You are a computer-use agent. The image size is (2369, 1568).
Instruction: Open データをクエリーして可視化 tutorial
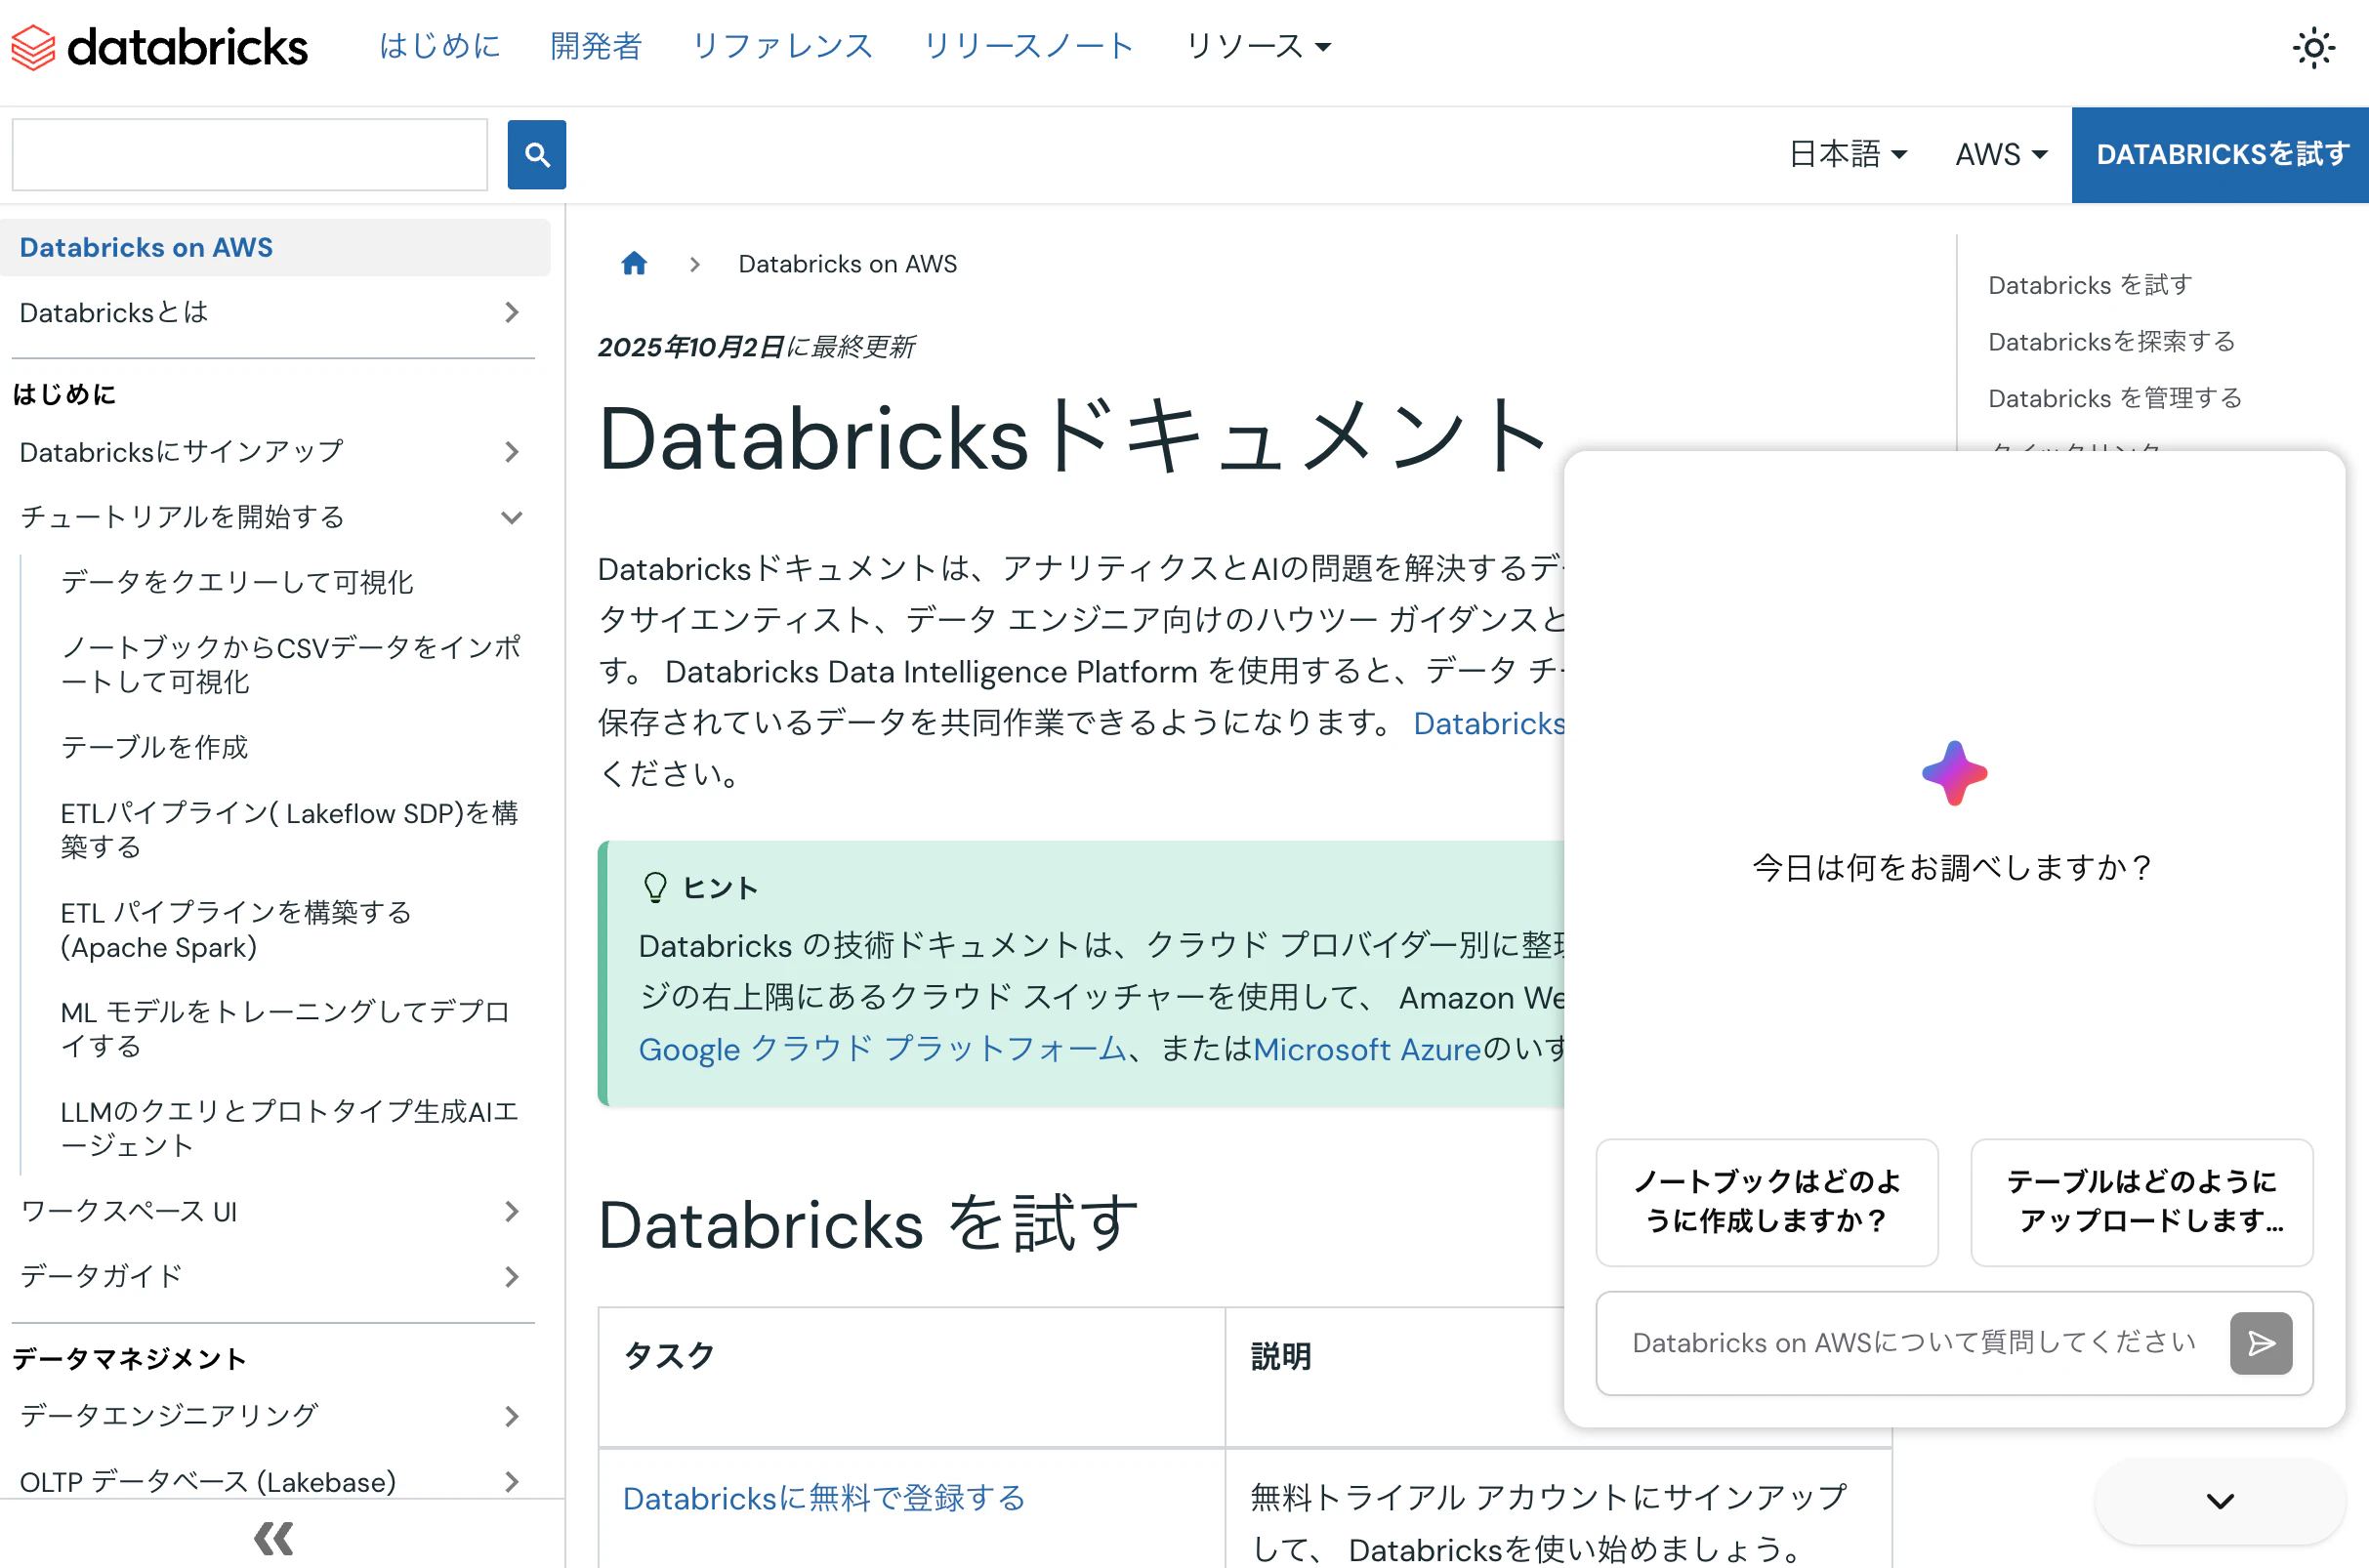coord(237,582)
